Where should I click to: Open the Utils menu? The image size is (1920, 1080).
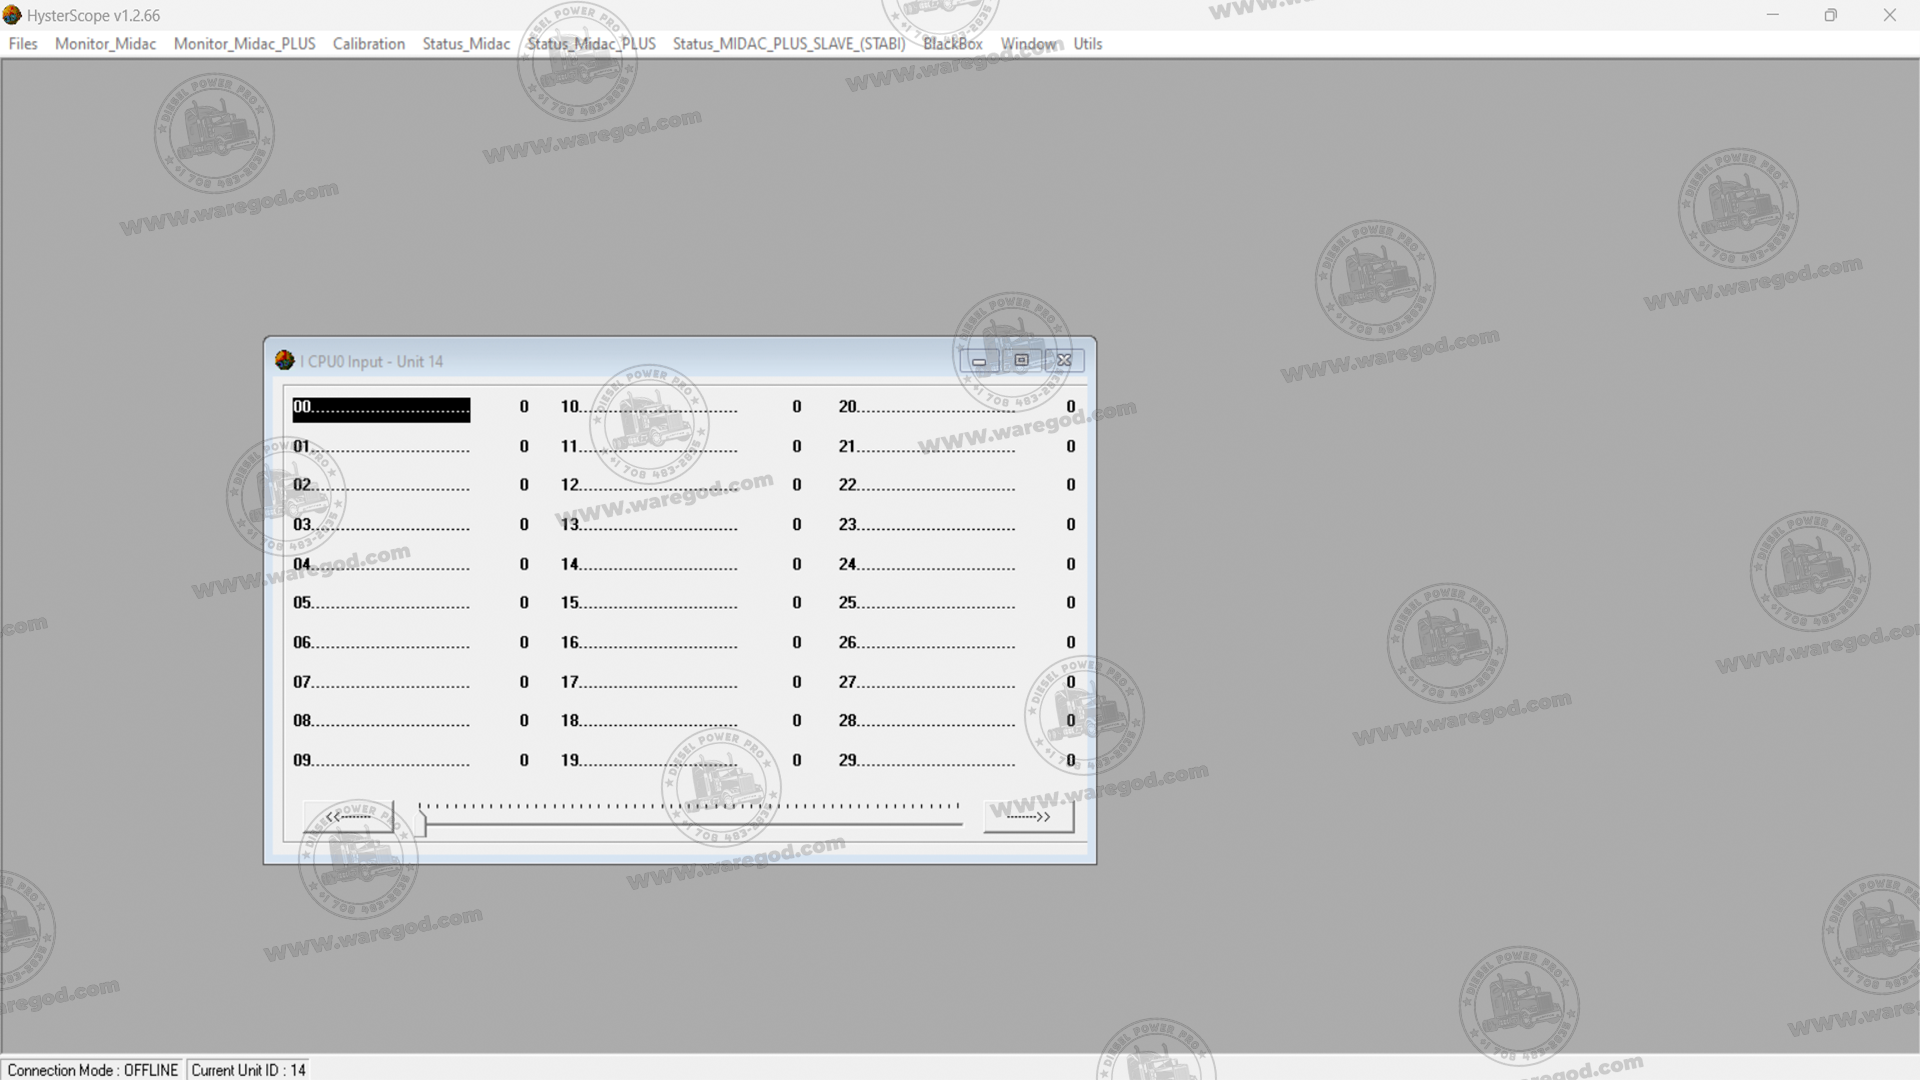tap(1087, 44)
